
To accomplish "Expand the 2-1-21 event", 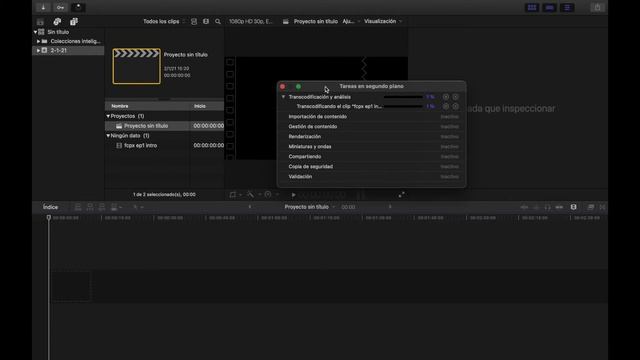I will tap(38, 51).
